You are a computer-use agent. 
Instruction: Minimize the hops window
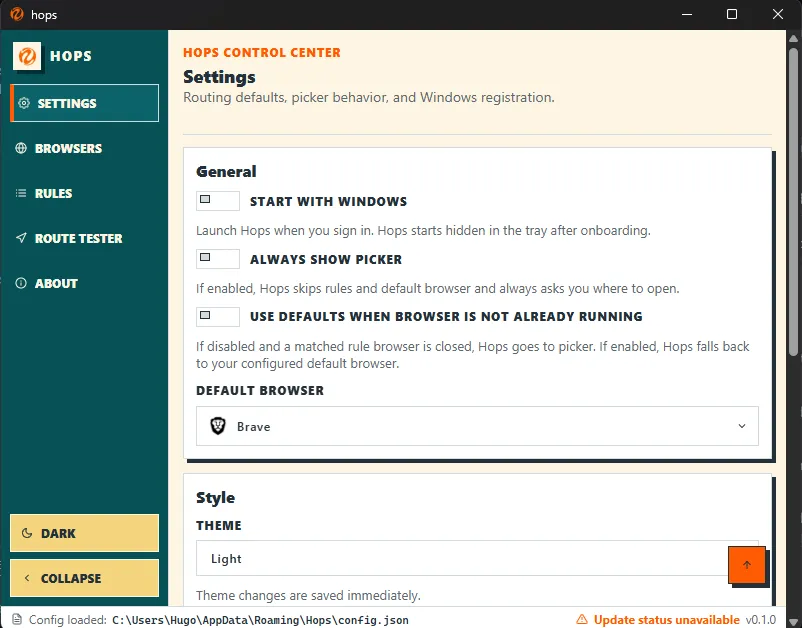tap(687, 14)
